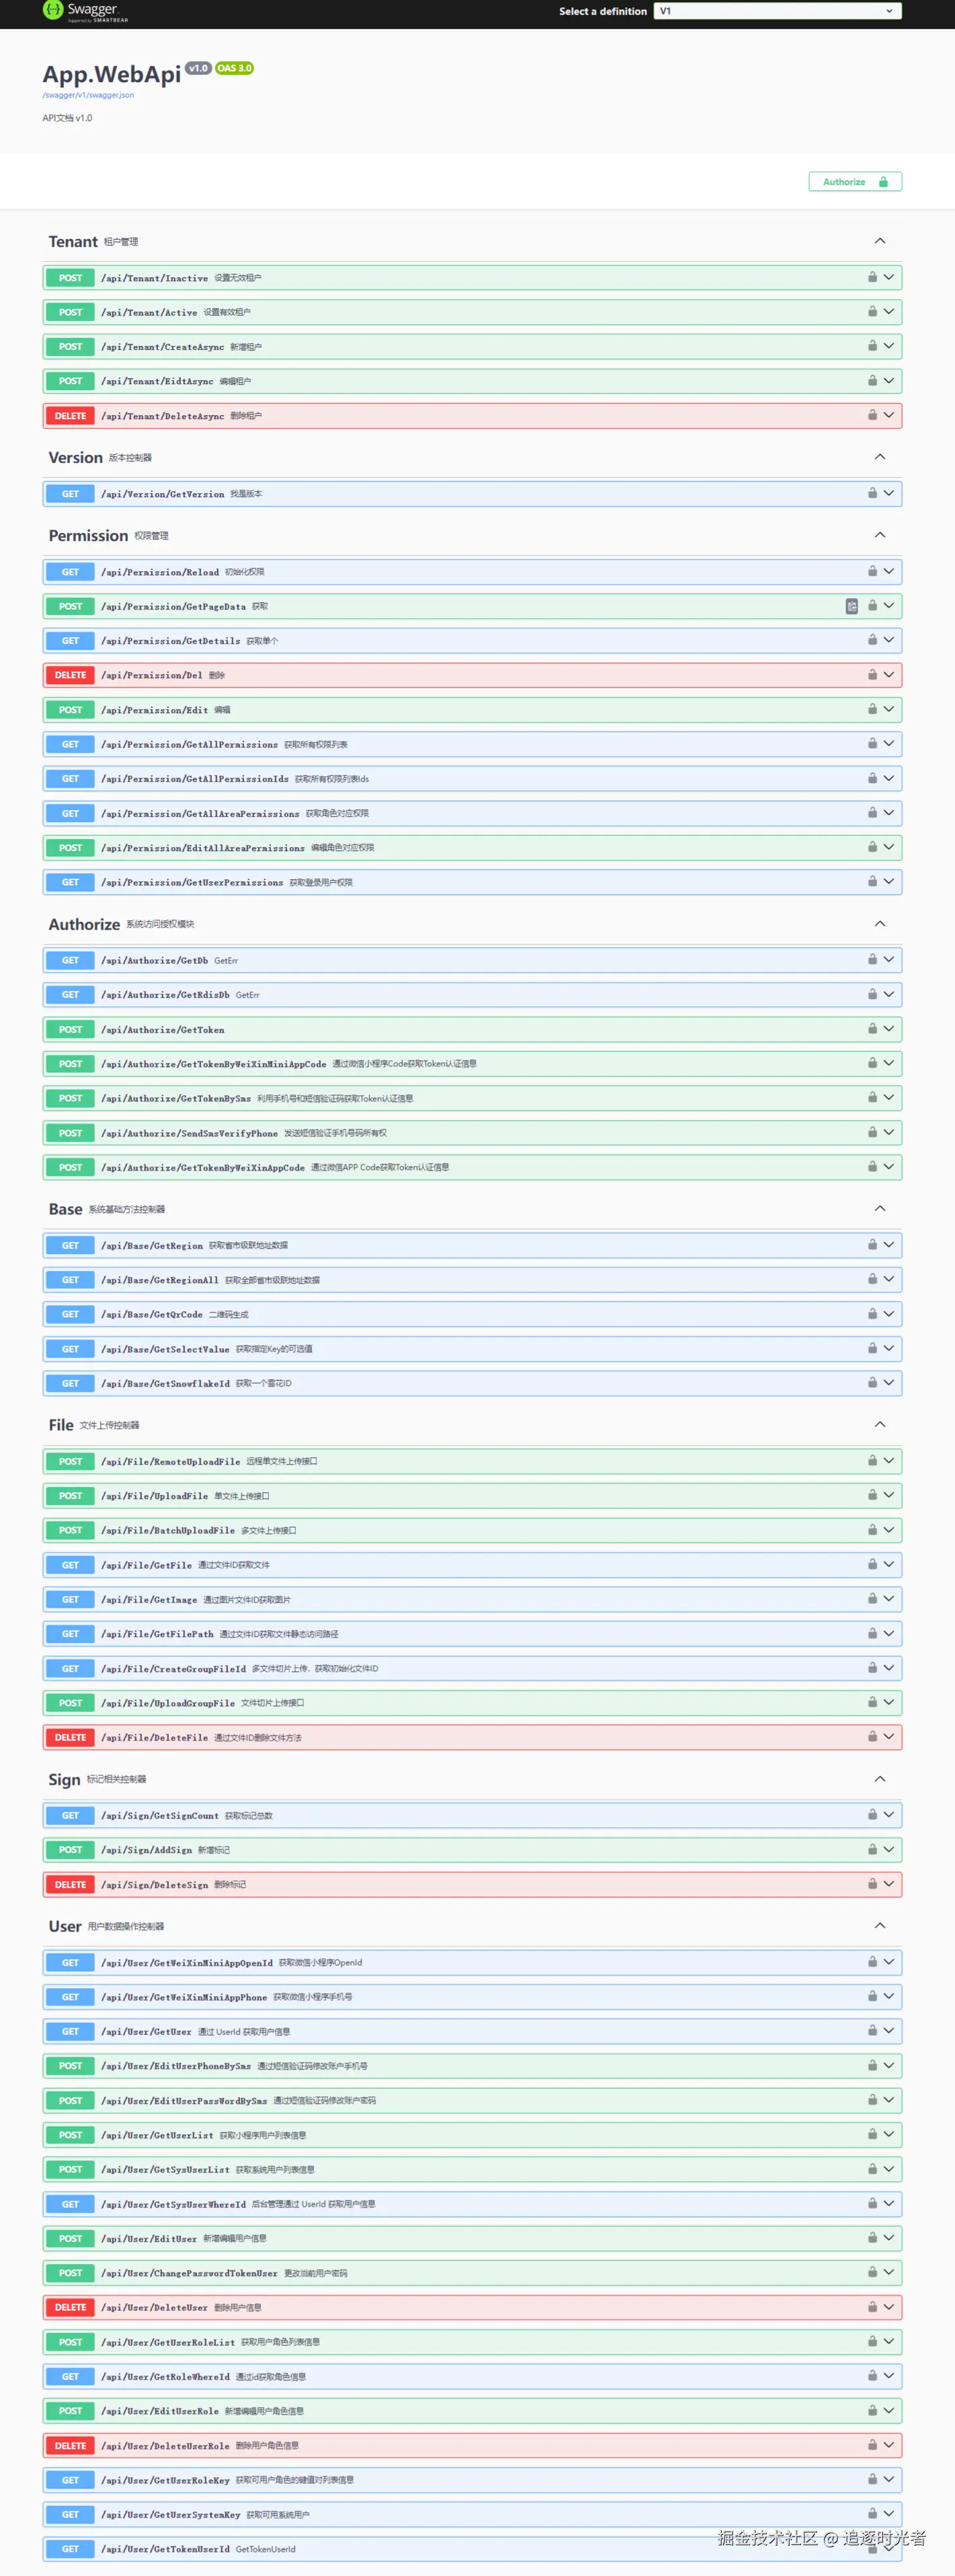Click lock icon on /api/File/UploadFile row

(x=872, y=1494)
